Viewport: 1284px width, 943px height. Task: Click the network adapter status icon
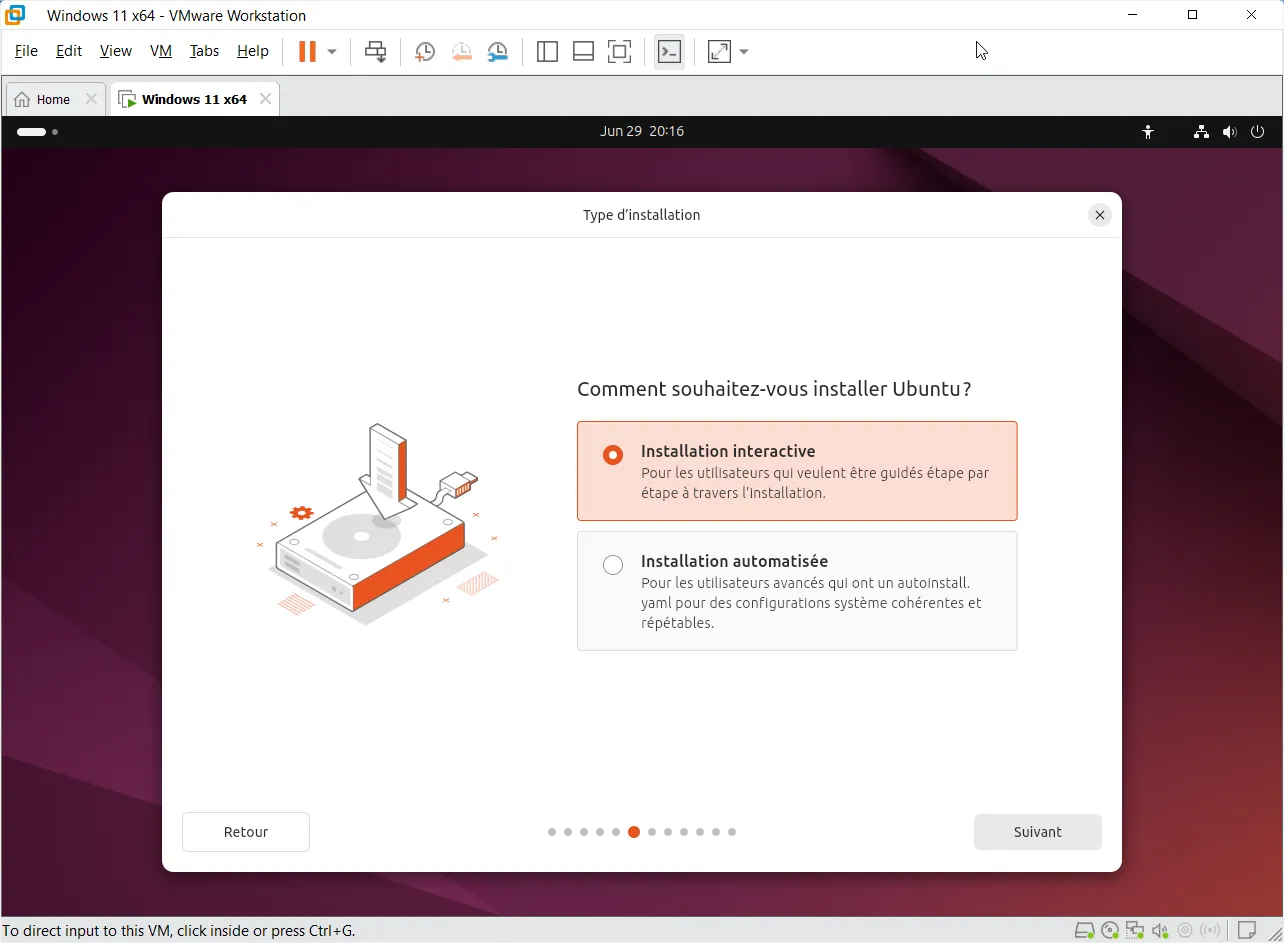click(1135, 931)
